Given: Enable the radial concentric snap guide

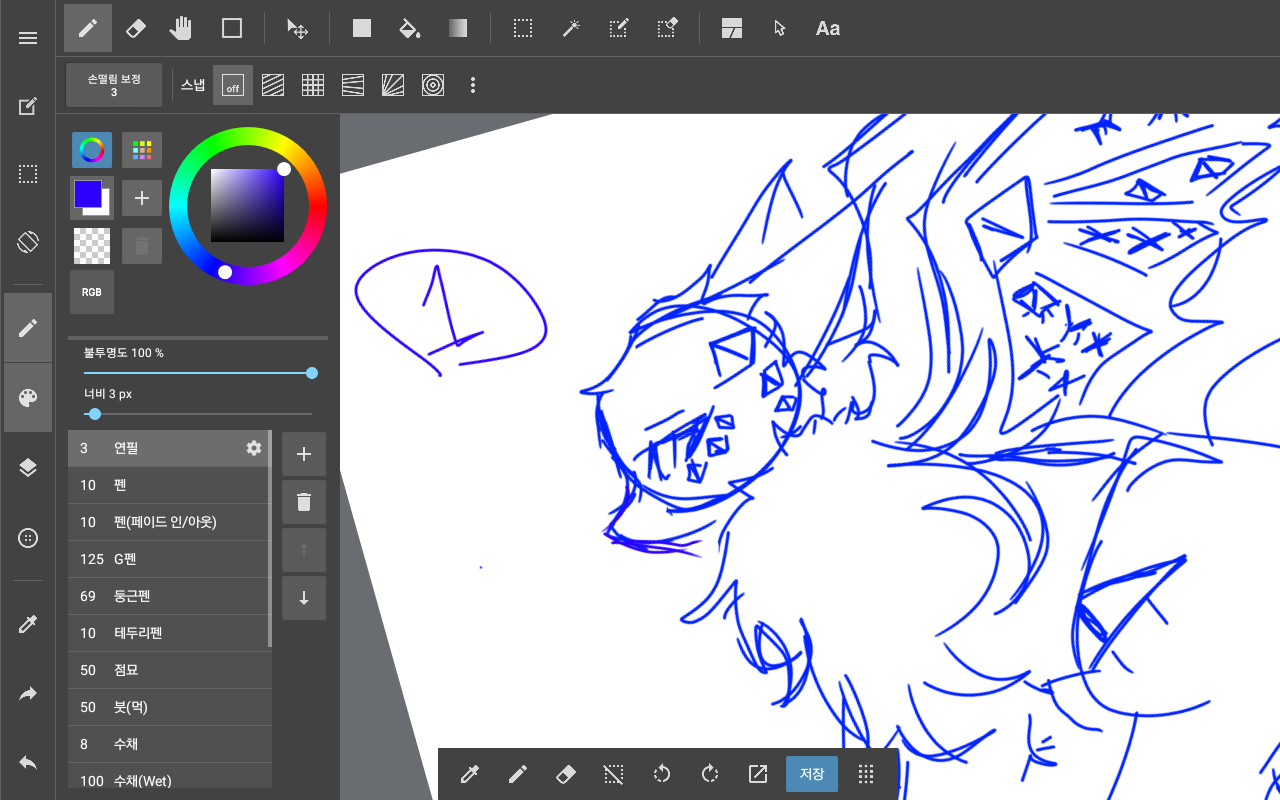Looking at the screenshot, I should (x=433, y=86).
